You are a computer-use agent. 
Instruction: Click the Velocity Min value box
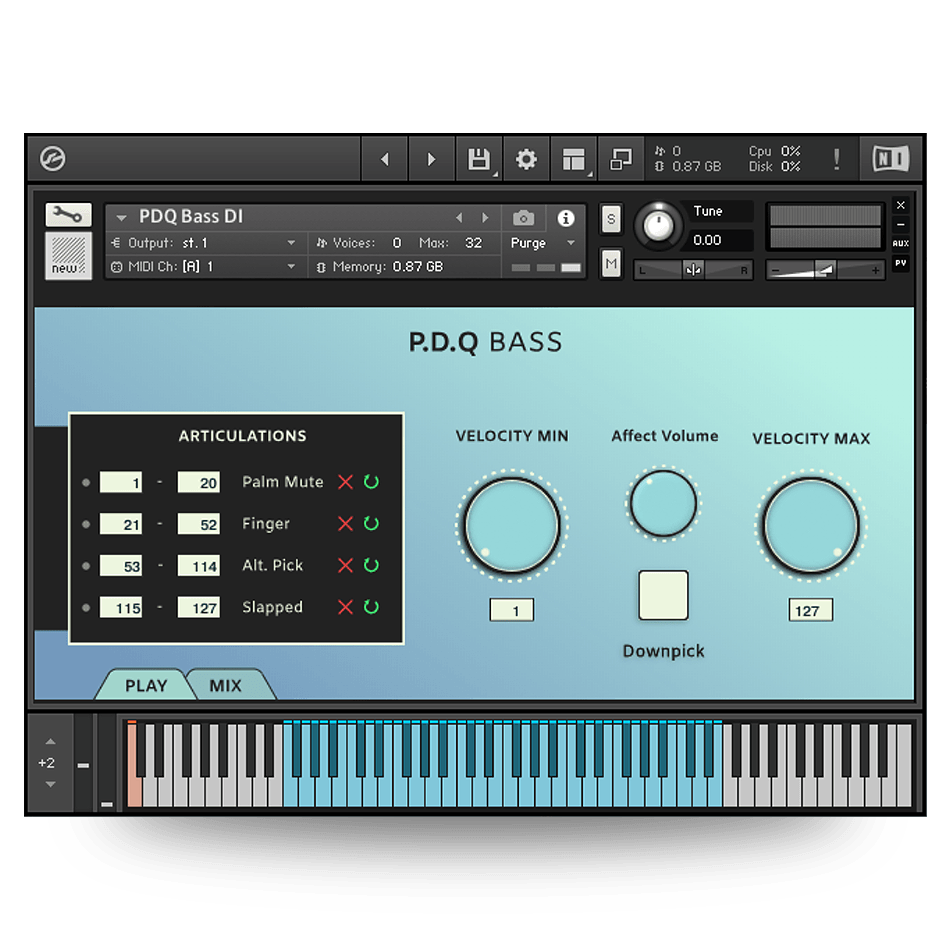point(512,610)
